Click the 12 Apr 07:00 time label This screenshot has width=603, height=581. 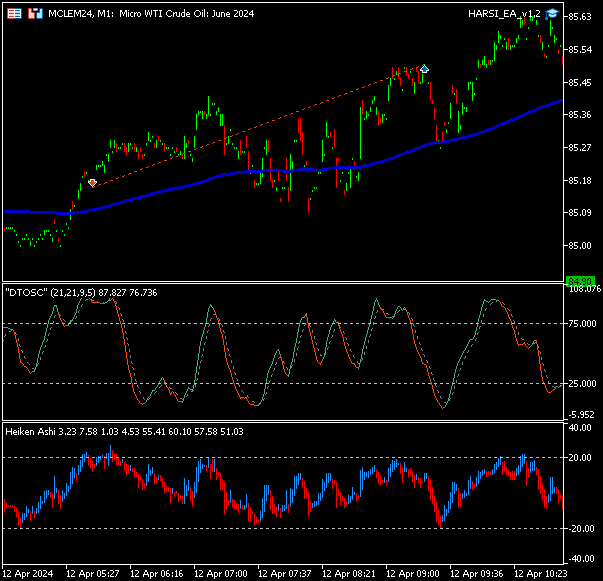pos(221,574)
